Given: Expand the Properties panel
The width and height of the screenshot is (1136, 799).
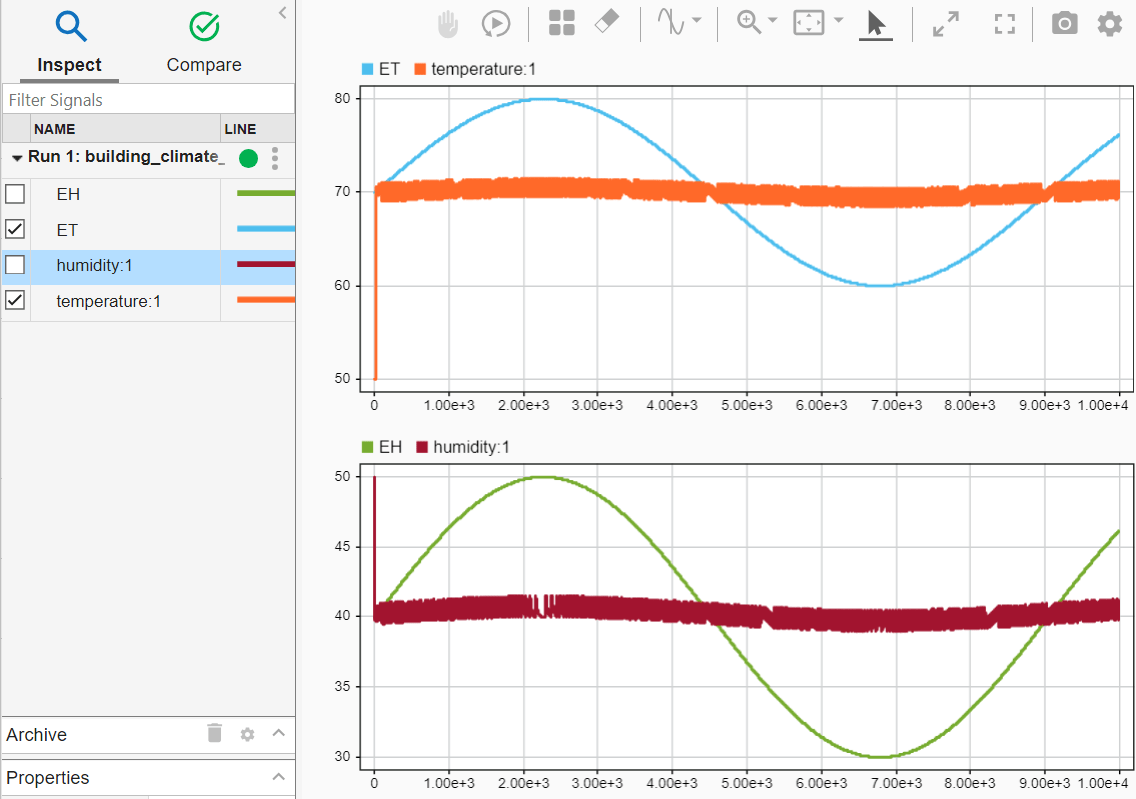Looking at the screenshot, I should click(279, 778).
